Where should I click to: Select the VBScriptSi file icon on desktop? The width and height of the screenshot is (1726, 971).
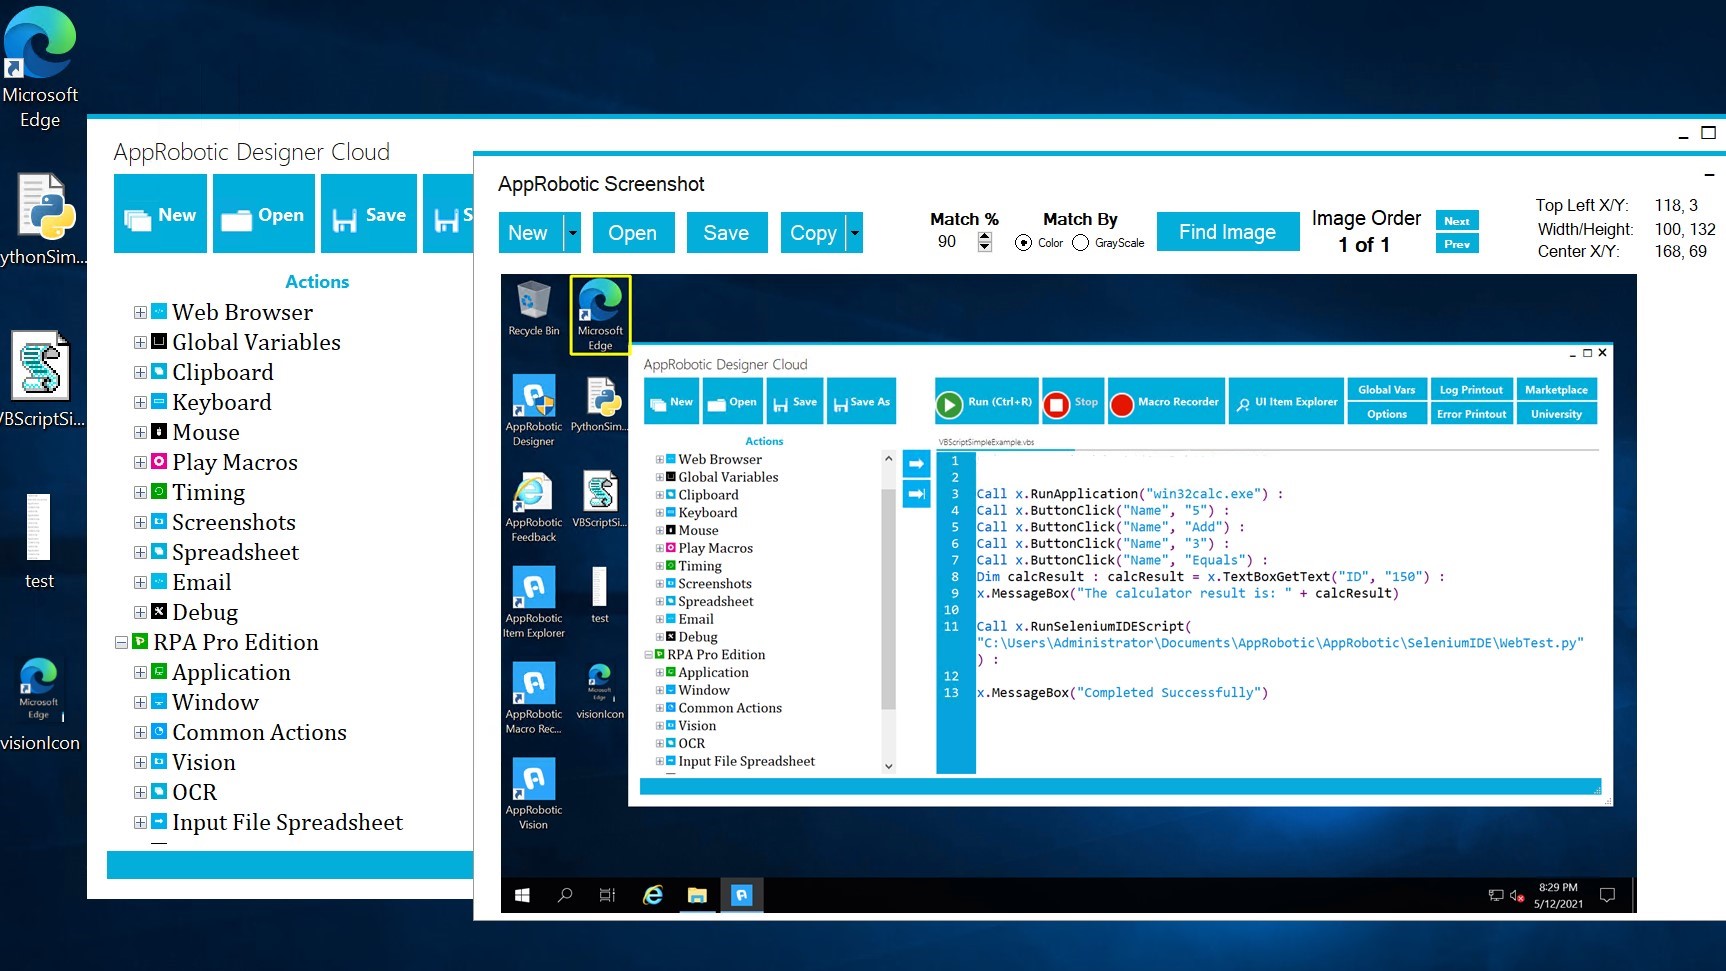pos(41,379)
